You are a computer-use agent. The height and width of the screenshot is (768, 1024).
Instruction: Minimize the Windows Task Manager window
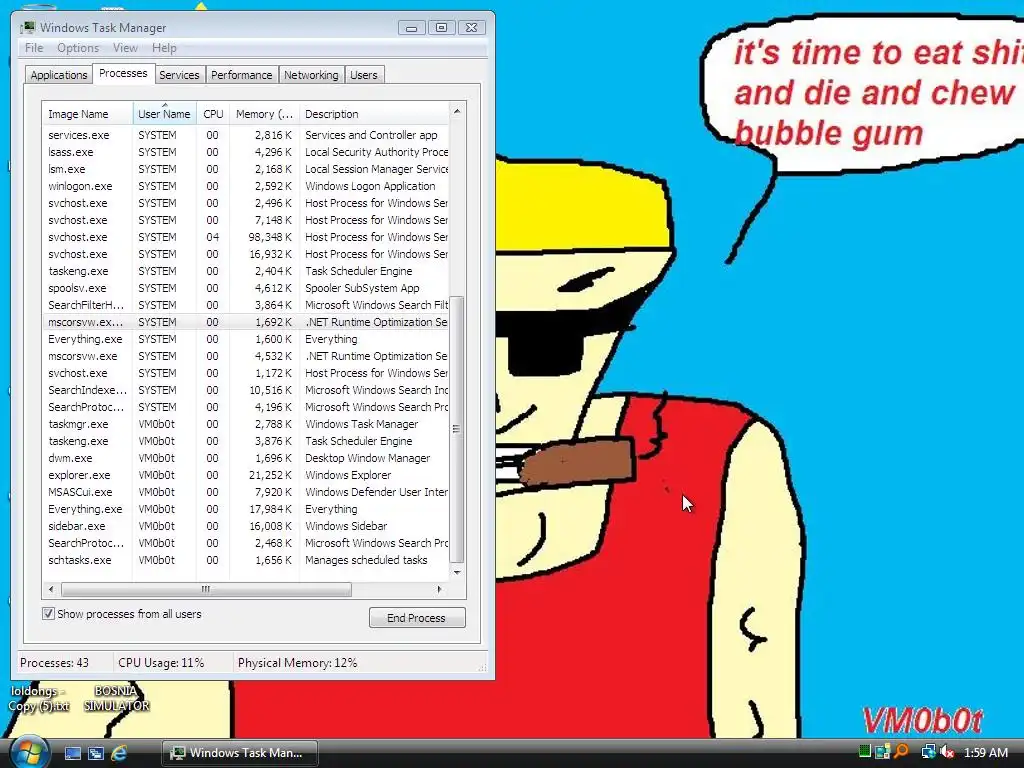pyautogui.click(x=411, y=27)
